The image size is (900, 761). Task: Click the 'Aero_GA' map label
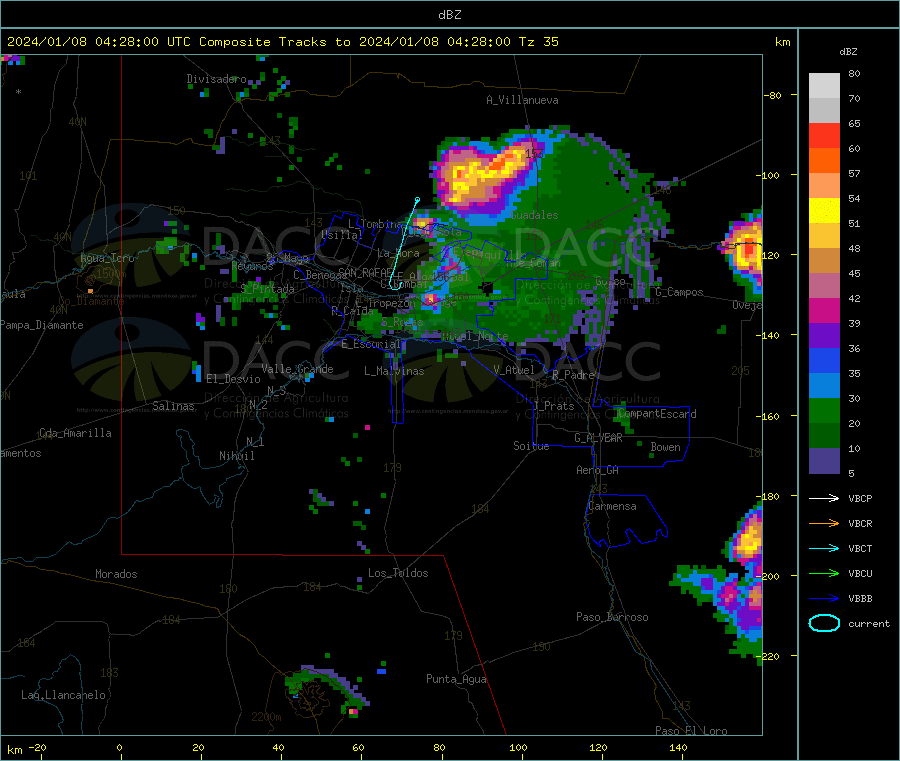(x=597, y=471)
